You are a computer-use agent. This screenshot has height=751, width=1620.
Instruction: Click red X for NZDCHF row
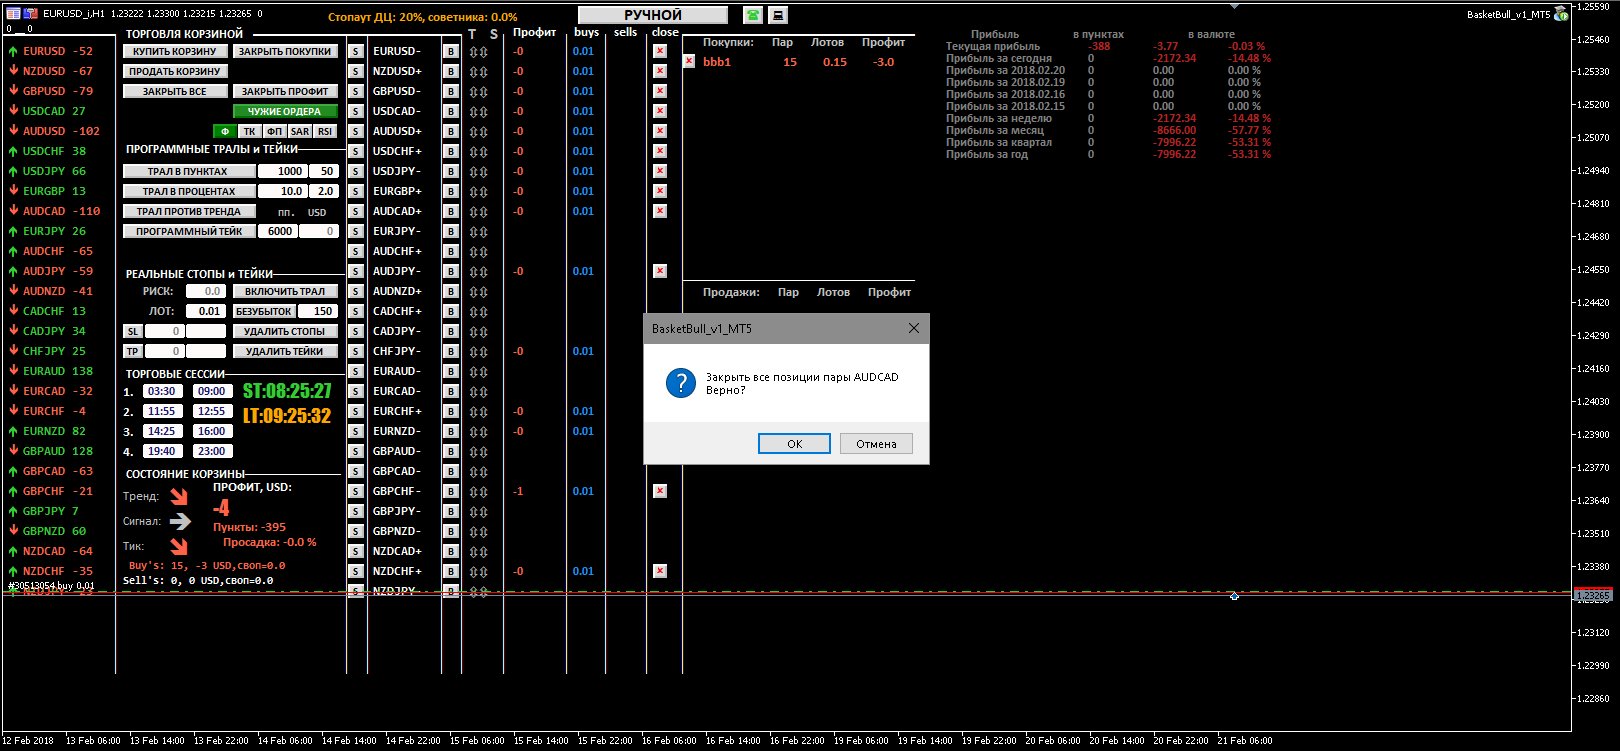point(660,571)
